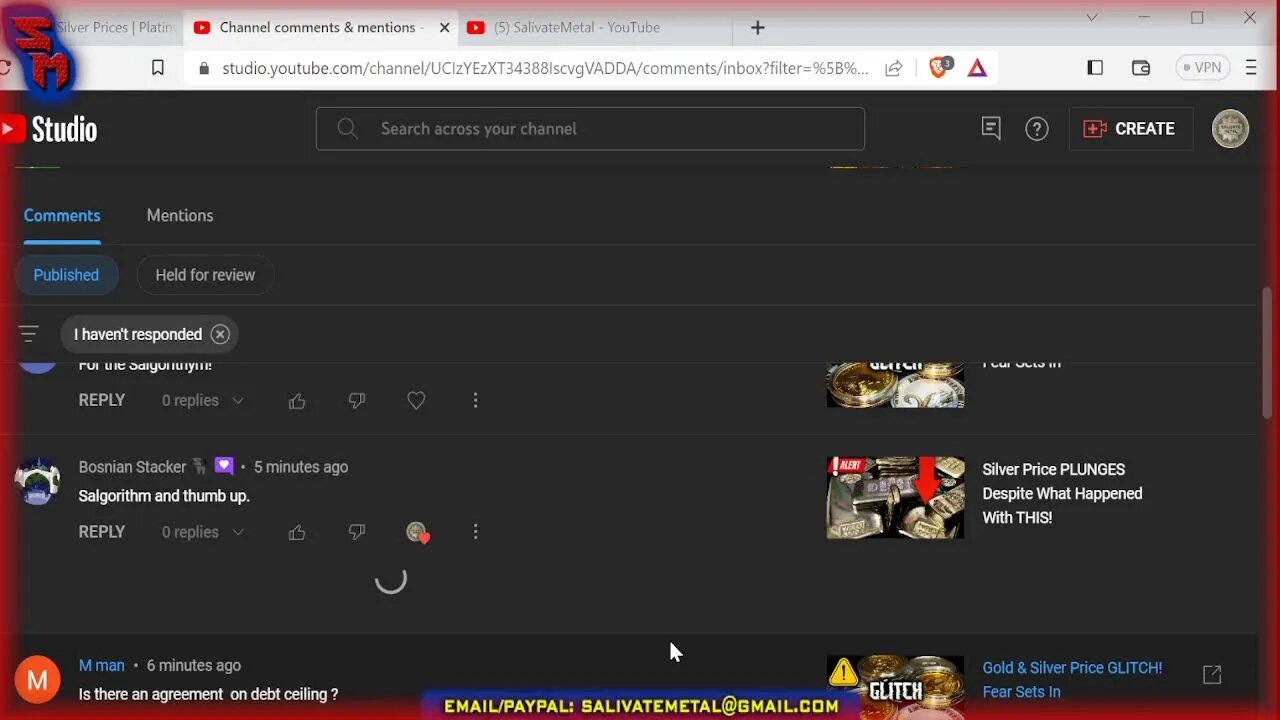
Task: Click the '6 minutes ago' timestamp
Action: point(194,666)
